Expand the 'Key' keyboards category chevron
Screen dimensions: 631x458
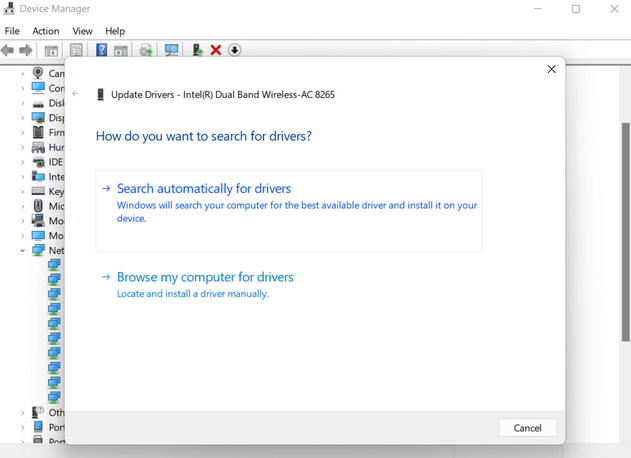click(23, 192)
